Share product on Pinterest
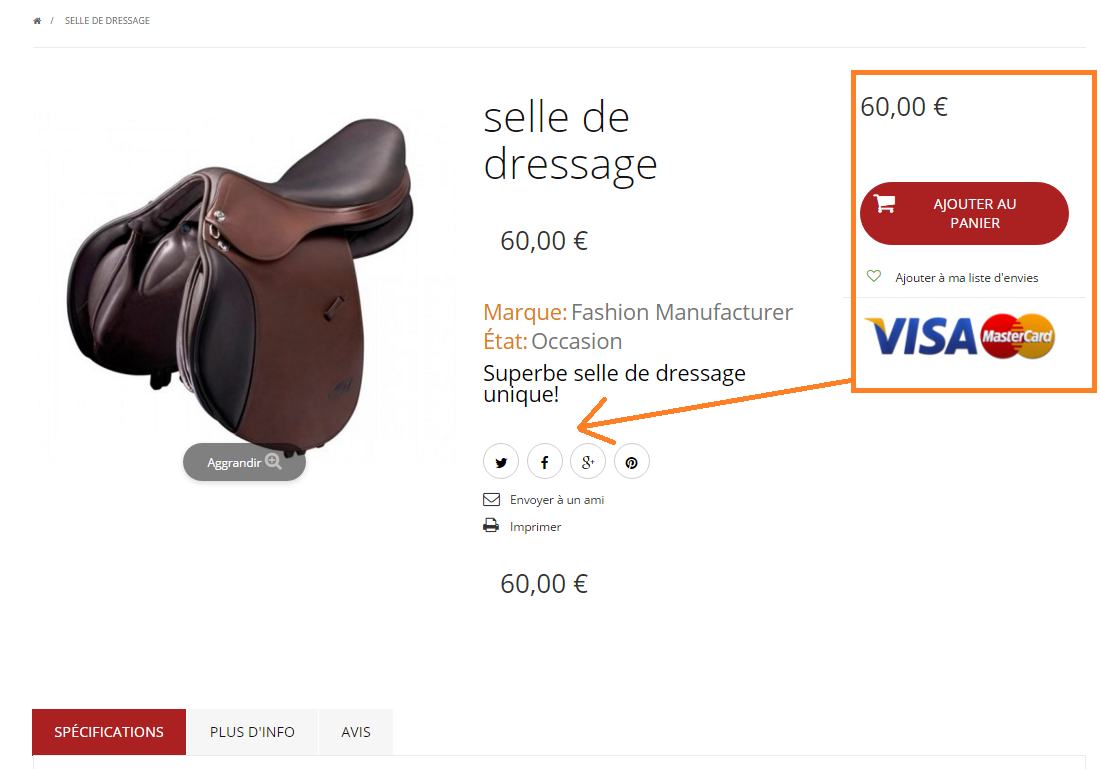This screenshot has width=1101, height=769. (632, 462)
